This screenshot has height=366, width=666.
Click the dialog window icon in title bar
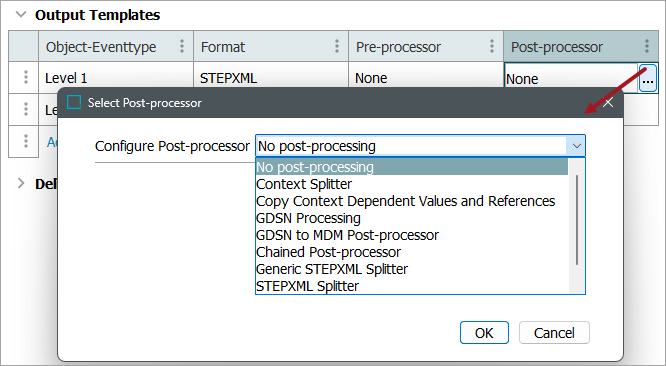point(74,102)
